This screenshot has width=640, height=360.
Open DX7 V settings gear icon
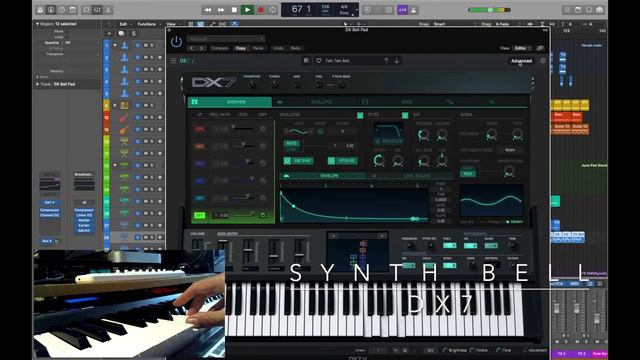pos(543,61)
